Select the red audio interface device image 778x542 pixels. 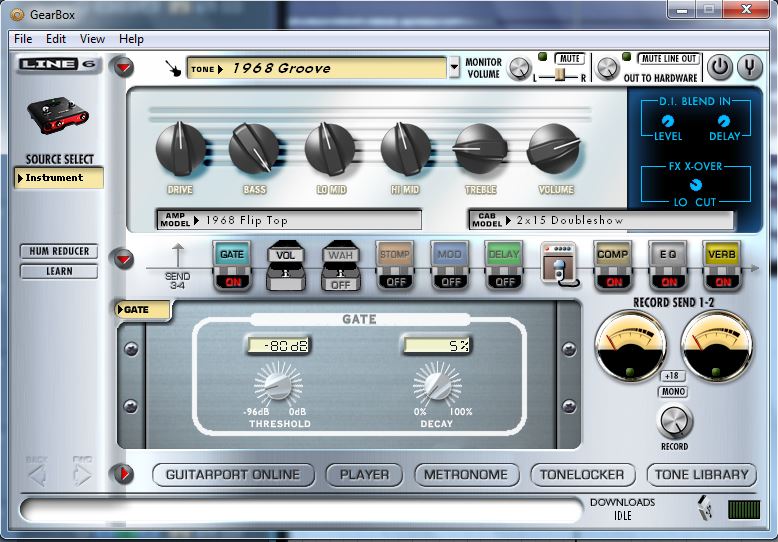tap(58, 115)
